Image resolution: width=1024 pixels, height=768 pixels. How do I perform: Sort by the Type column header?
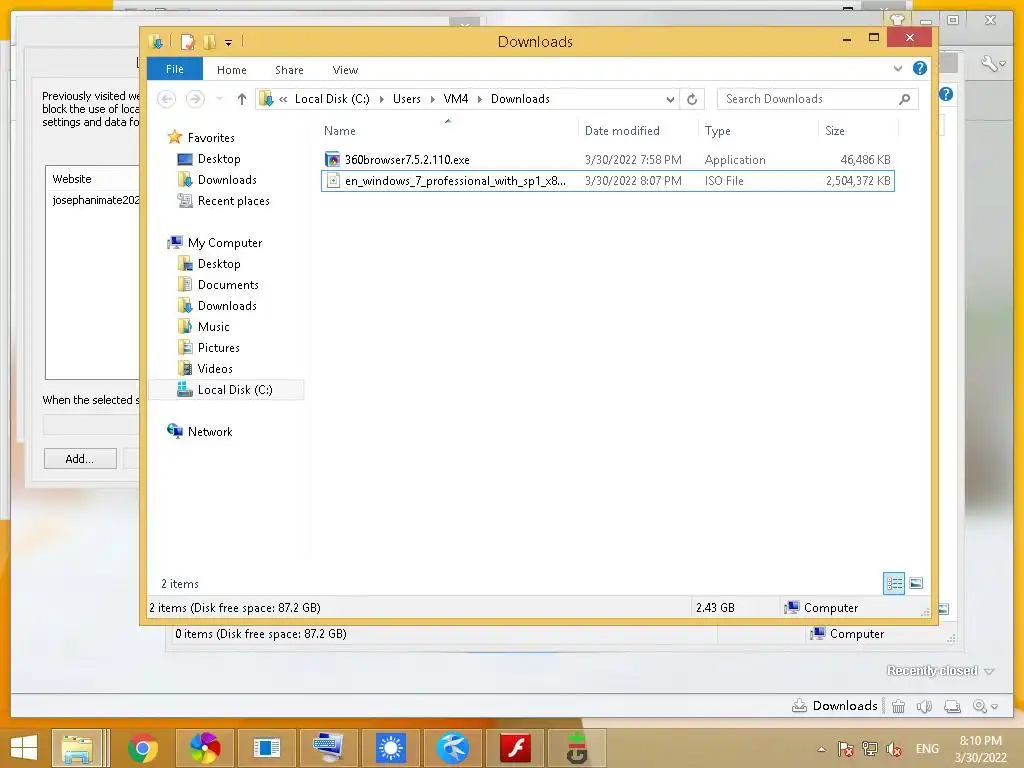coord(718,131)
